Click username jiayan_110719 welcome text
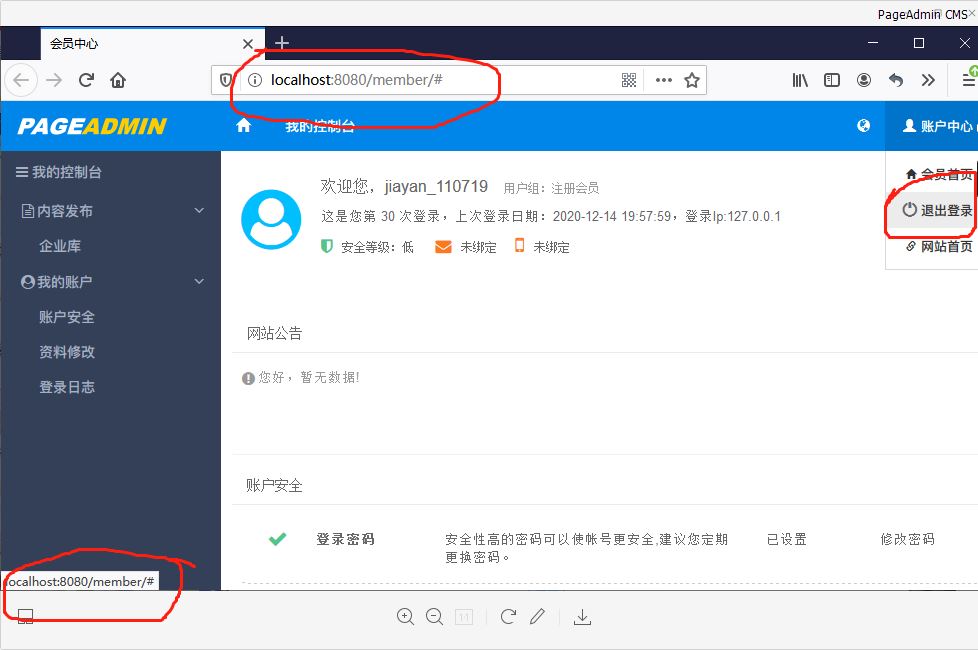Screen dimensions: 978x650 pyautogui.click(x=436, y=187)
